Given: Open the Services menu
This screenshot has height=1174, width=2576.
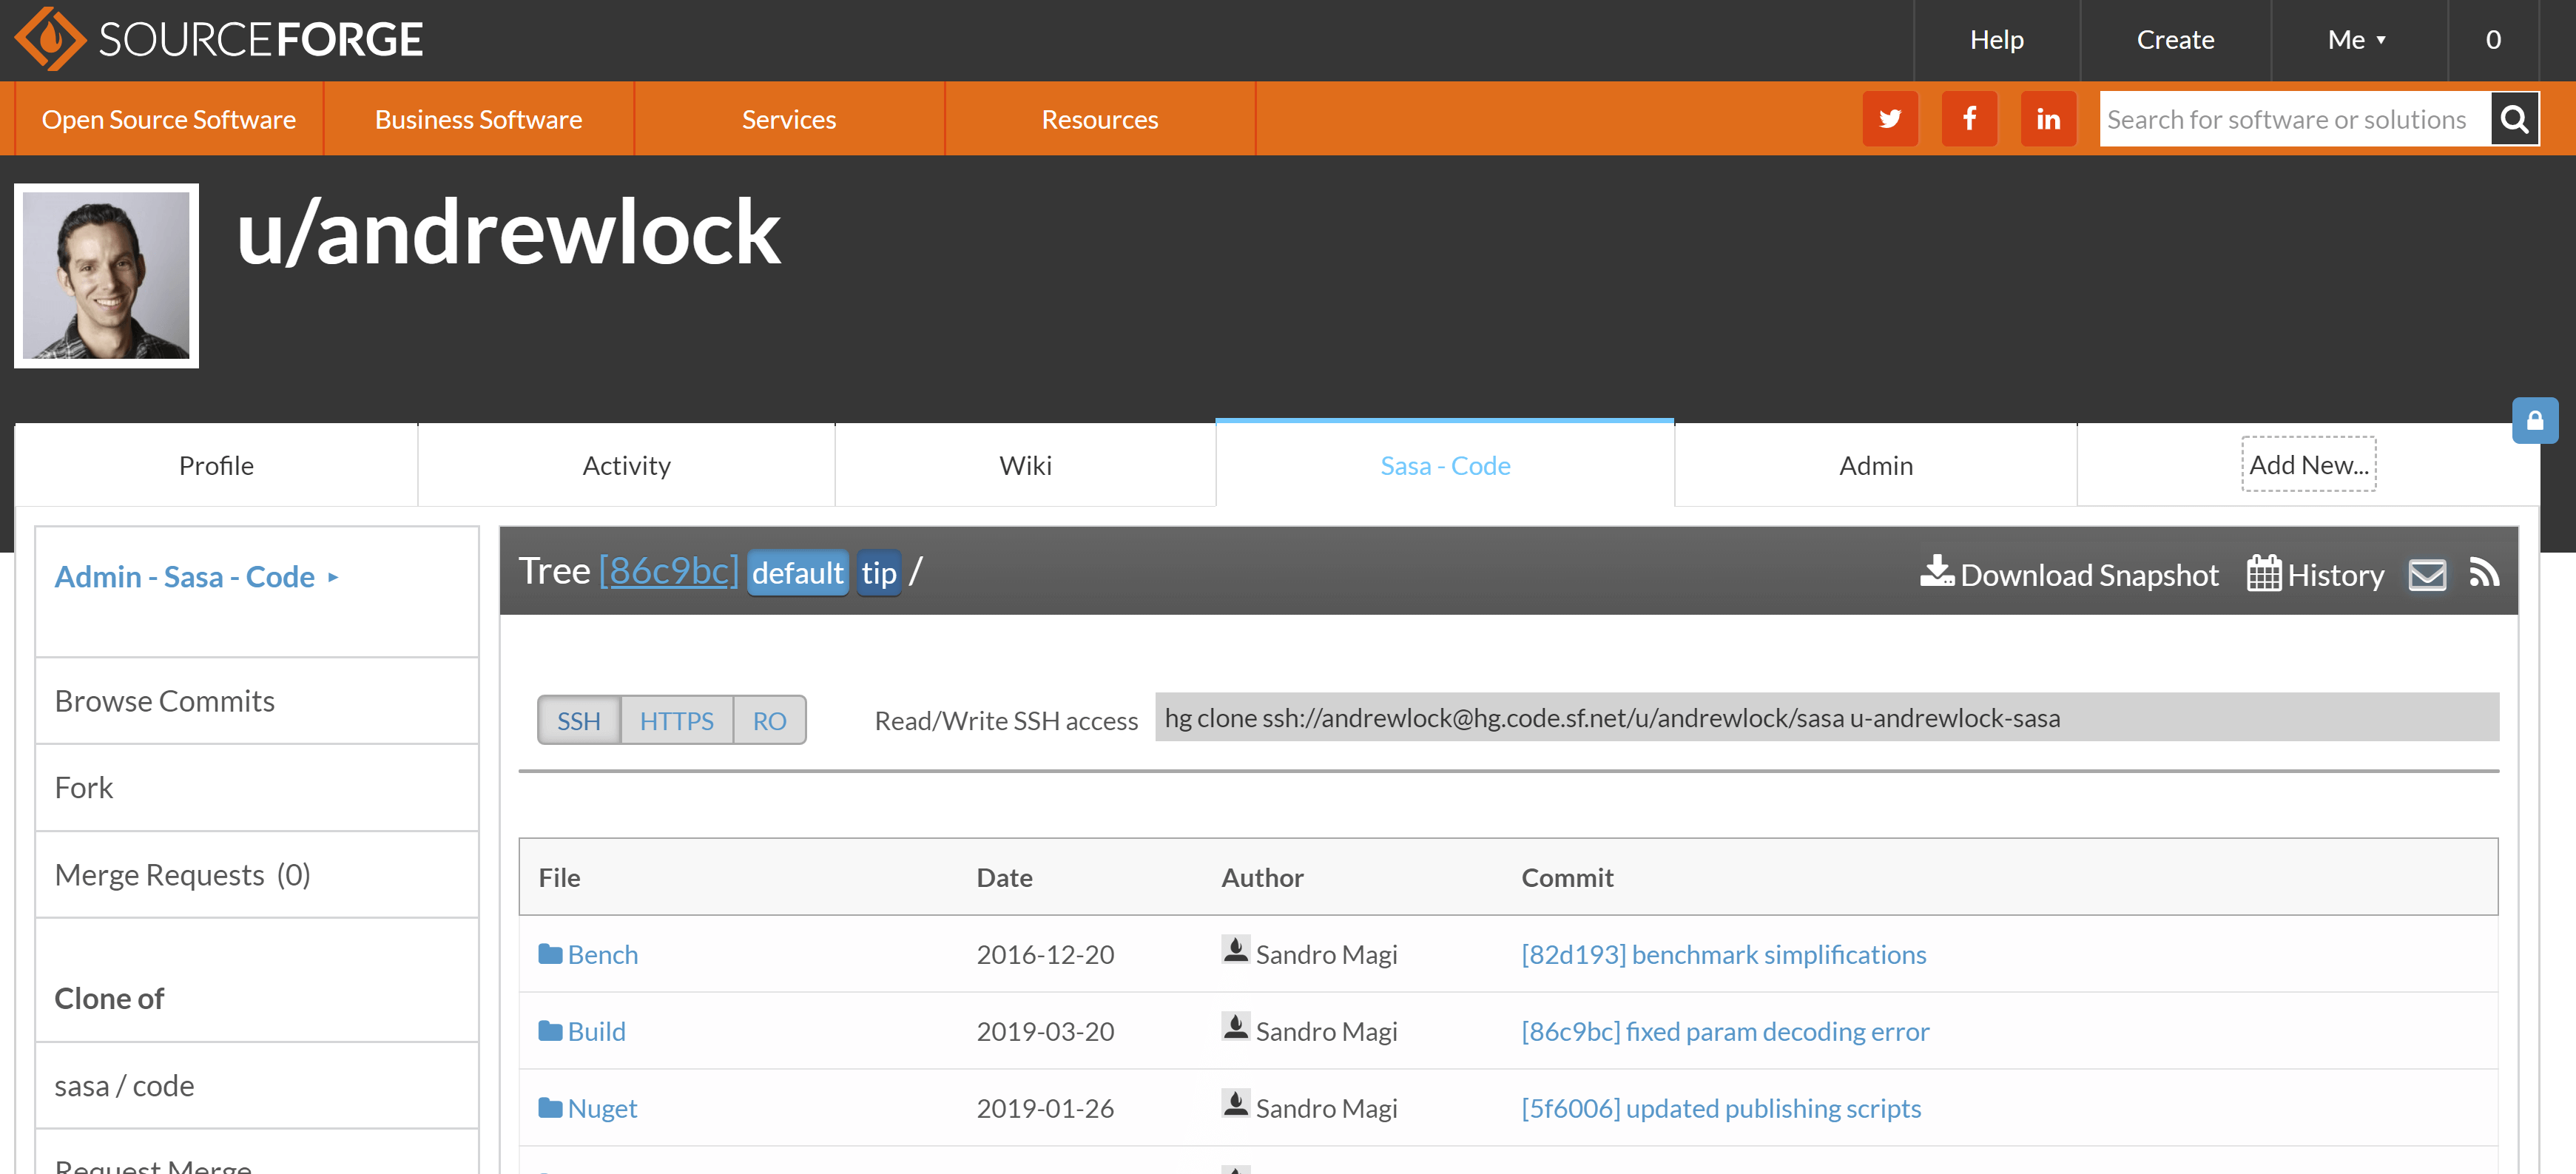Looking at the screenshot, I should click(789, 119).
